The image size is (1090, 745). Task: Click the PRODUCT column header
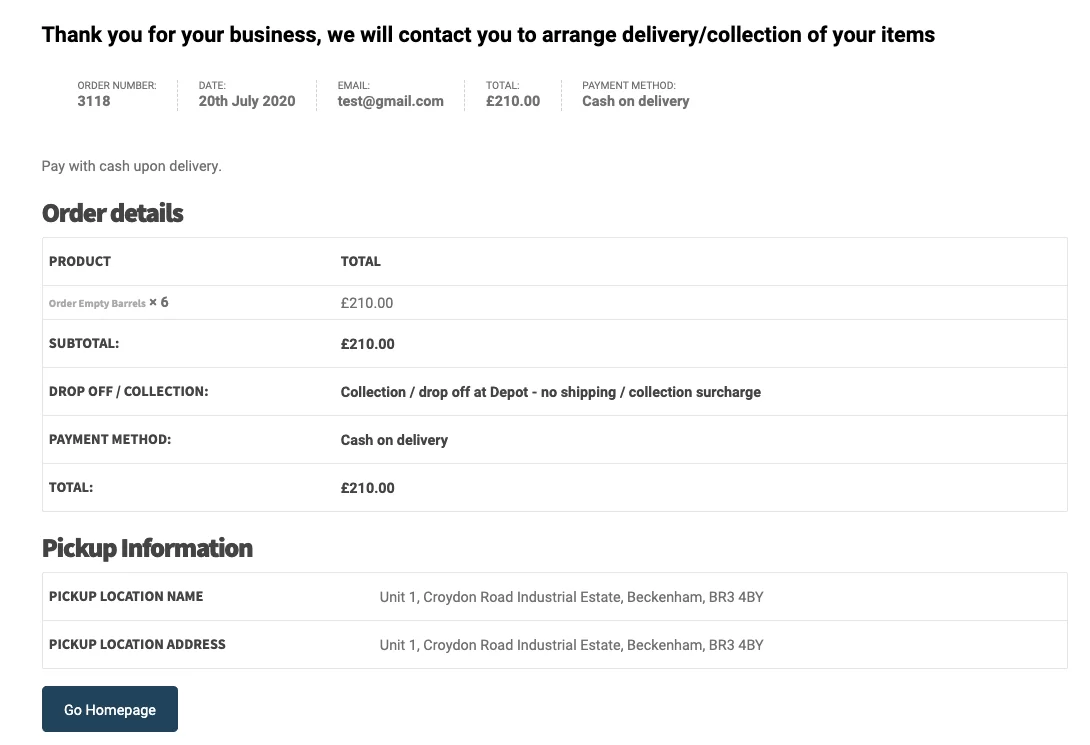point(80,261)
